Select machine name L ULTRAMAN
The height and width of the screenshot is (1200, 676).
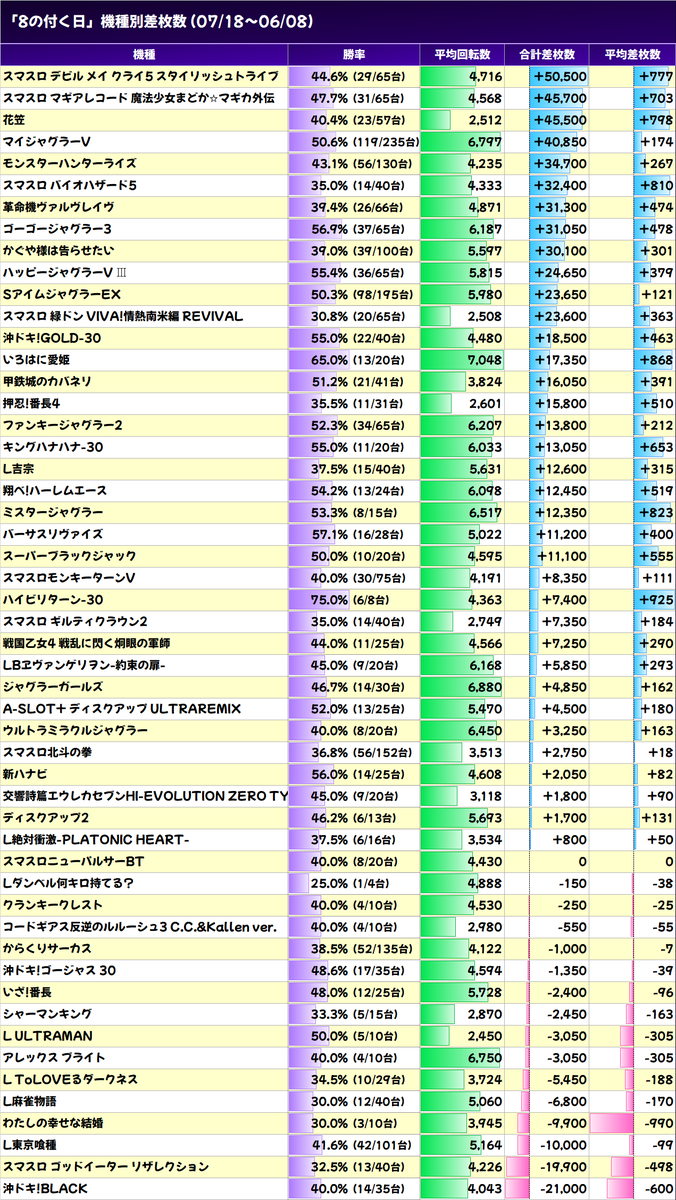(x=48, y=1036)
